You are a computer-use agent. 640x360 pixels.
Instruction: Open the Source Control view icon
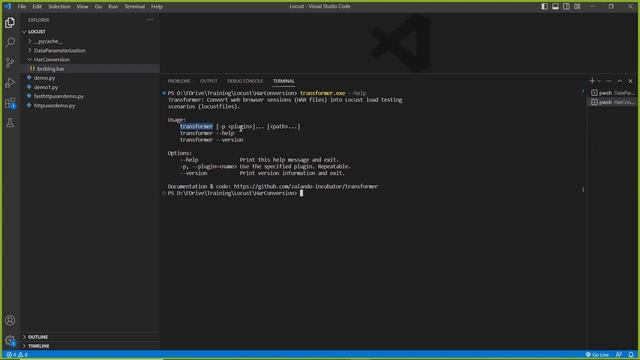10,62
